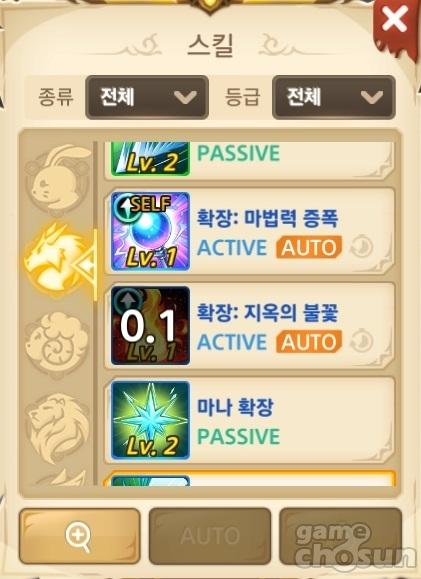The image size is (421, 579).
Task: Select the sheep sidebar icon
Action: point(57,343)
